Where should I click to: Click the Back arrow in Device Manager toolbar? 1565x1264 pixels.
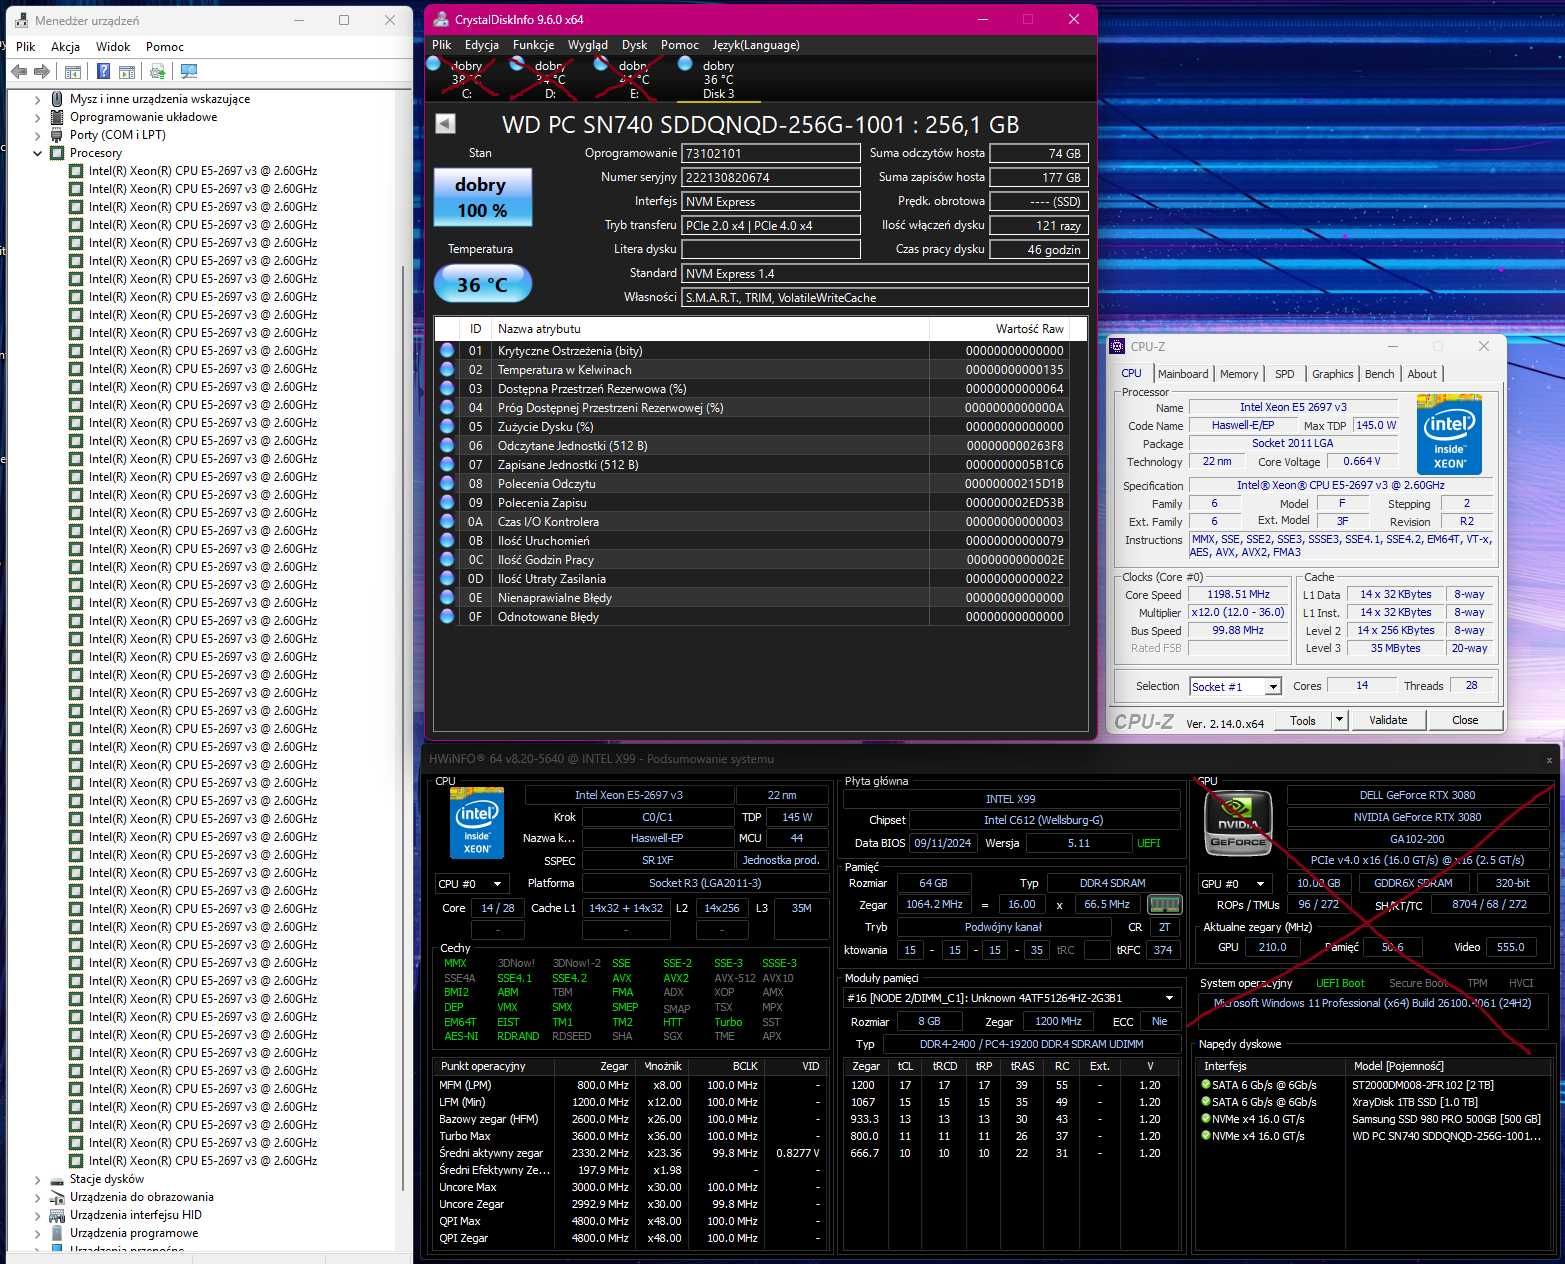click(19, 72)
